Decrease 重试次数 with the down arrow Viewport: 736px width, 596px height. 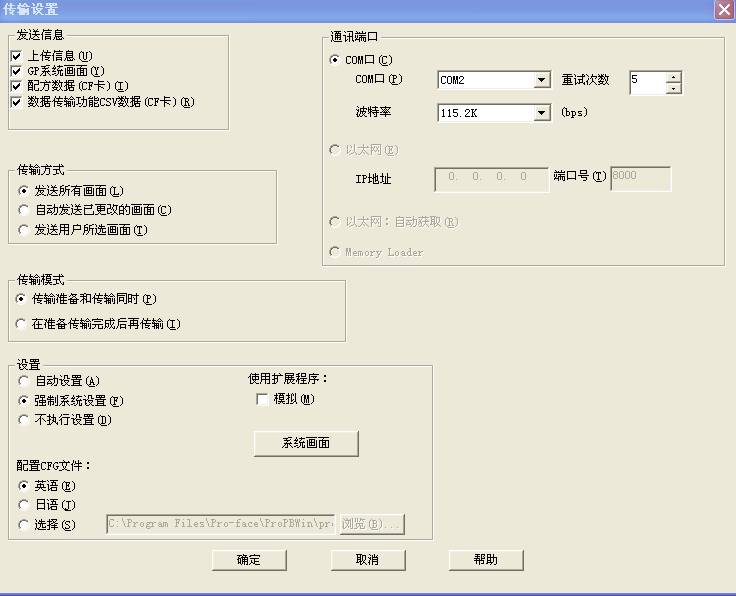tap(673, 88)
